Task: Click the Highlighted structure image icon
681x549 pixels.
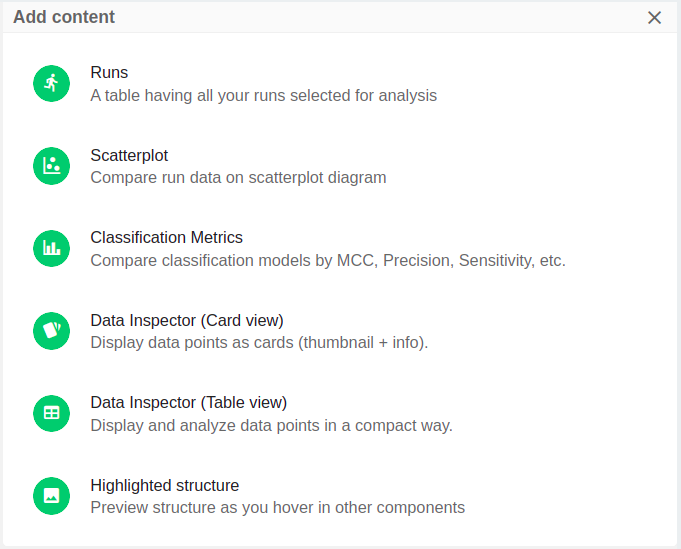Action: tap(51, 496)
